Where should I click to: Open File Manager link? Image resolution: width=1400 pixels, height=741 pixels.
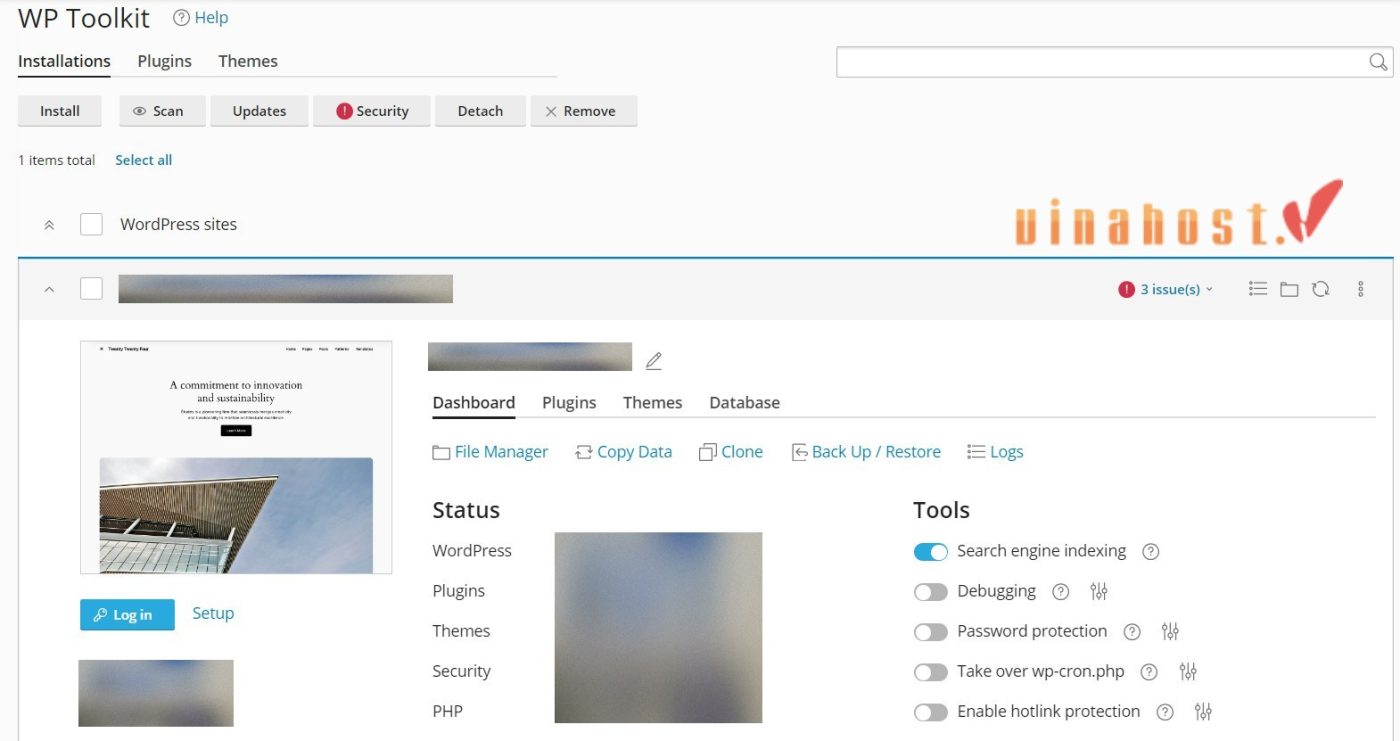tap(490, 452)
